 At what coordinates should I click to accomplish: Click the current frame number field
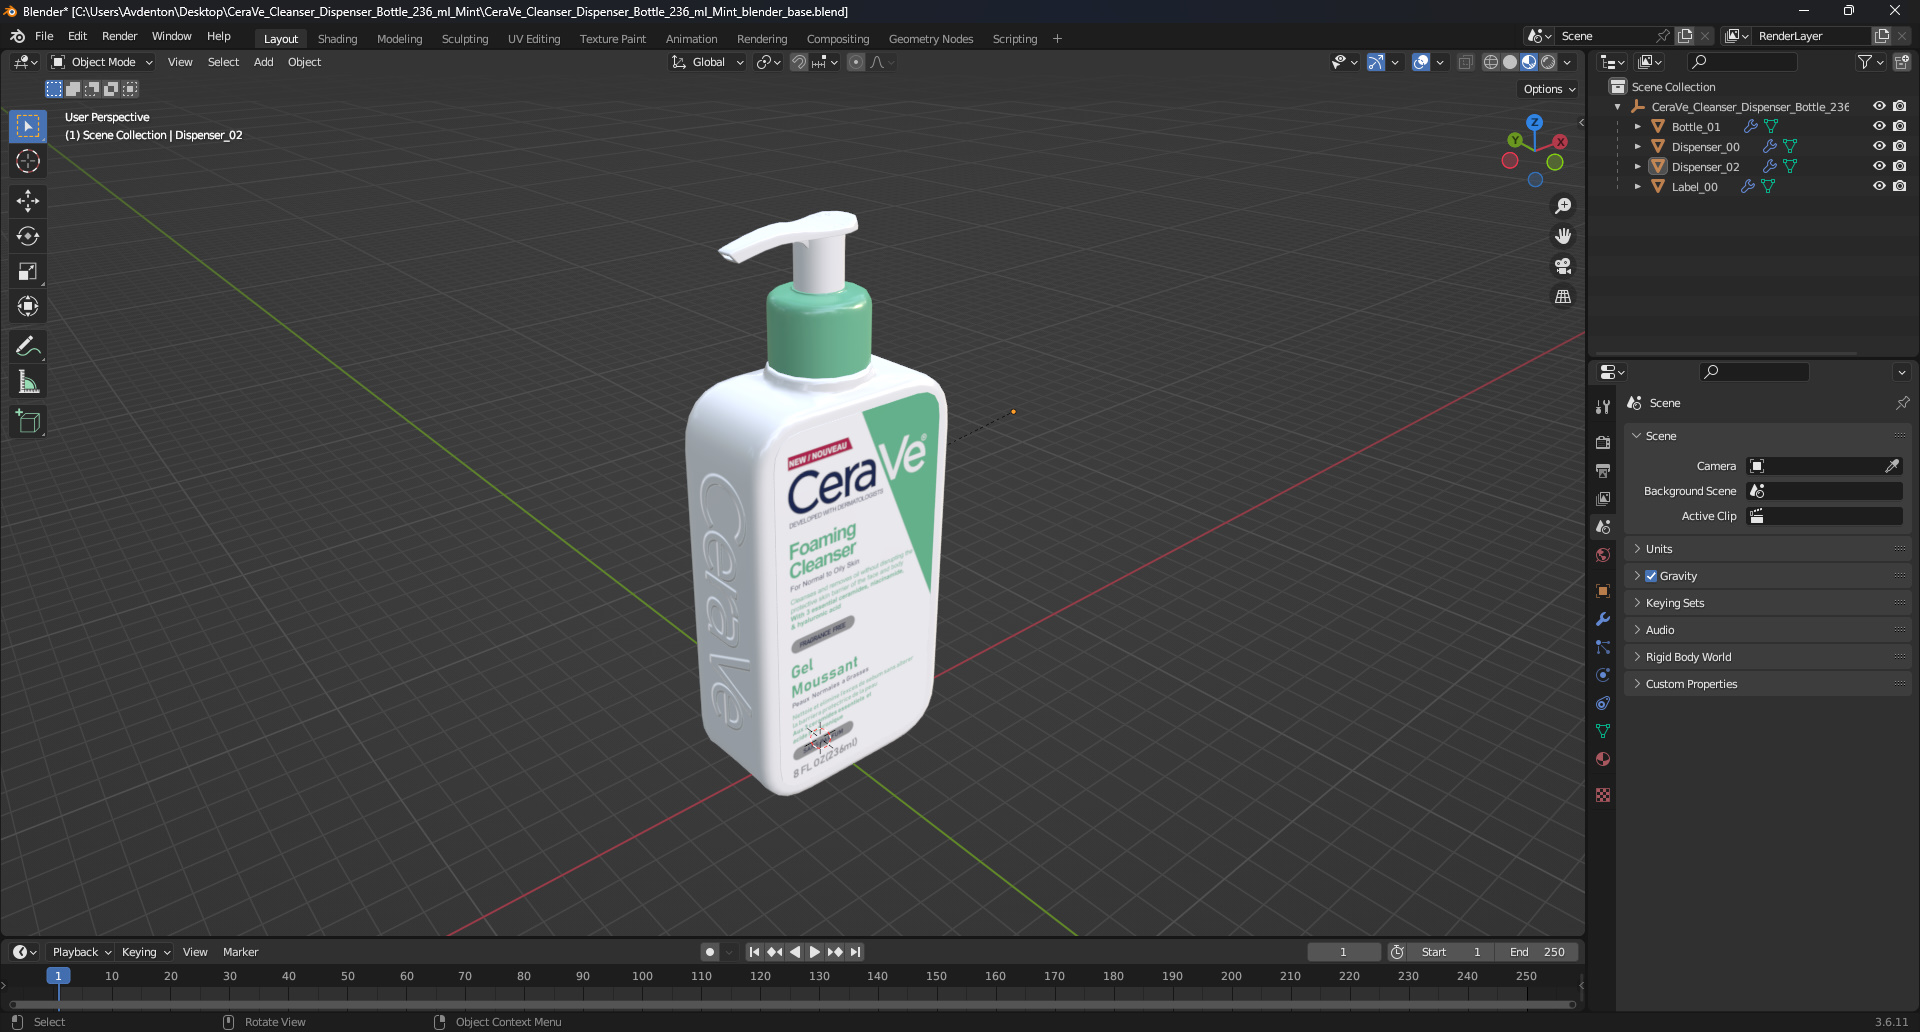[1343, 952]
